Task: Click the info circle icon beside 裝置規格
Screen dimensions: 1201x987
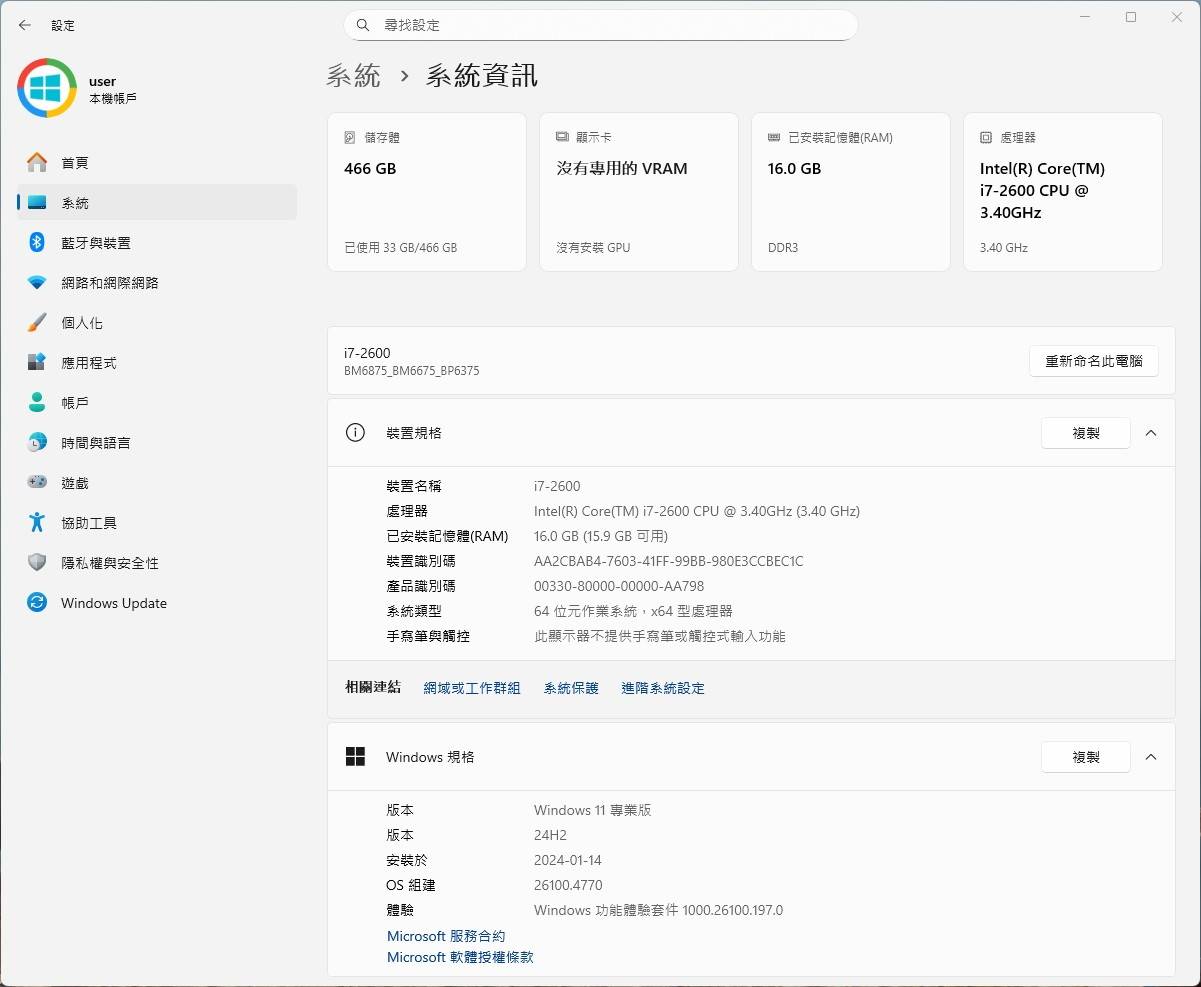Action: (355, 433)
